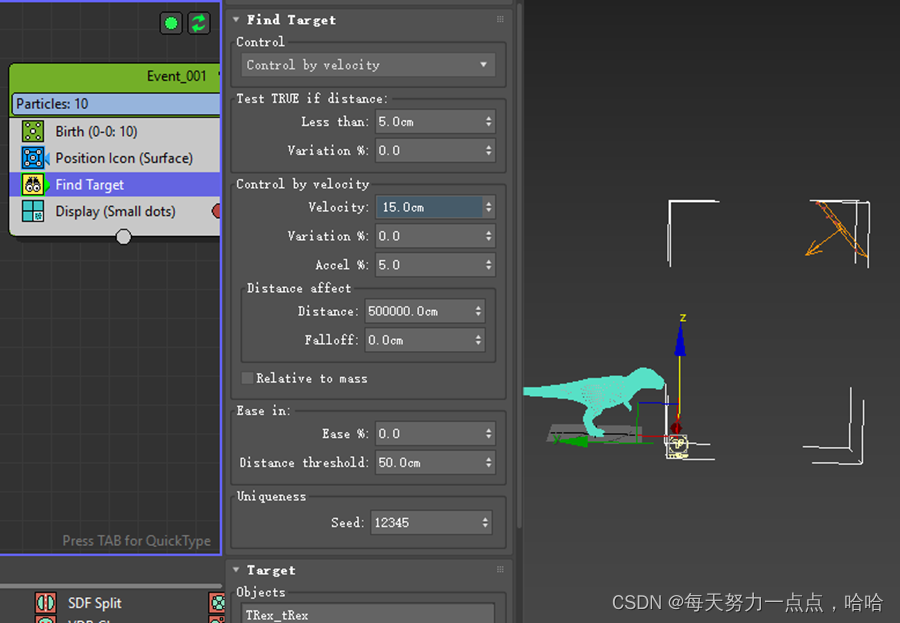Click the Find Target binoculars icon
This screenshot has width=900, height=623.
point(33,185)
